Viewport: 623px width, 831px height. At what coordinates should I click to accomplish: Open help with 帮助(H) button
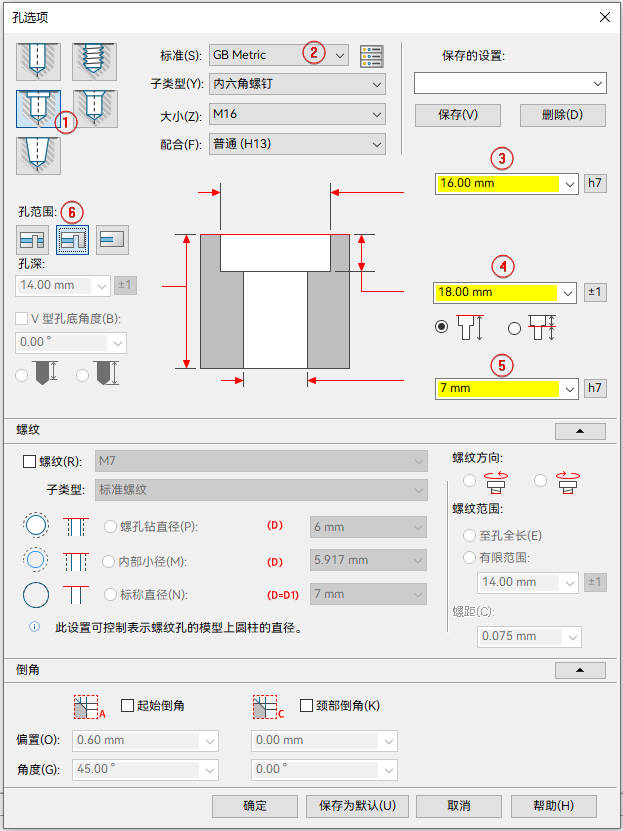pos(554,806)
